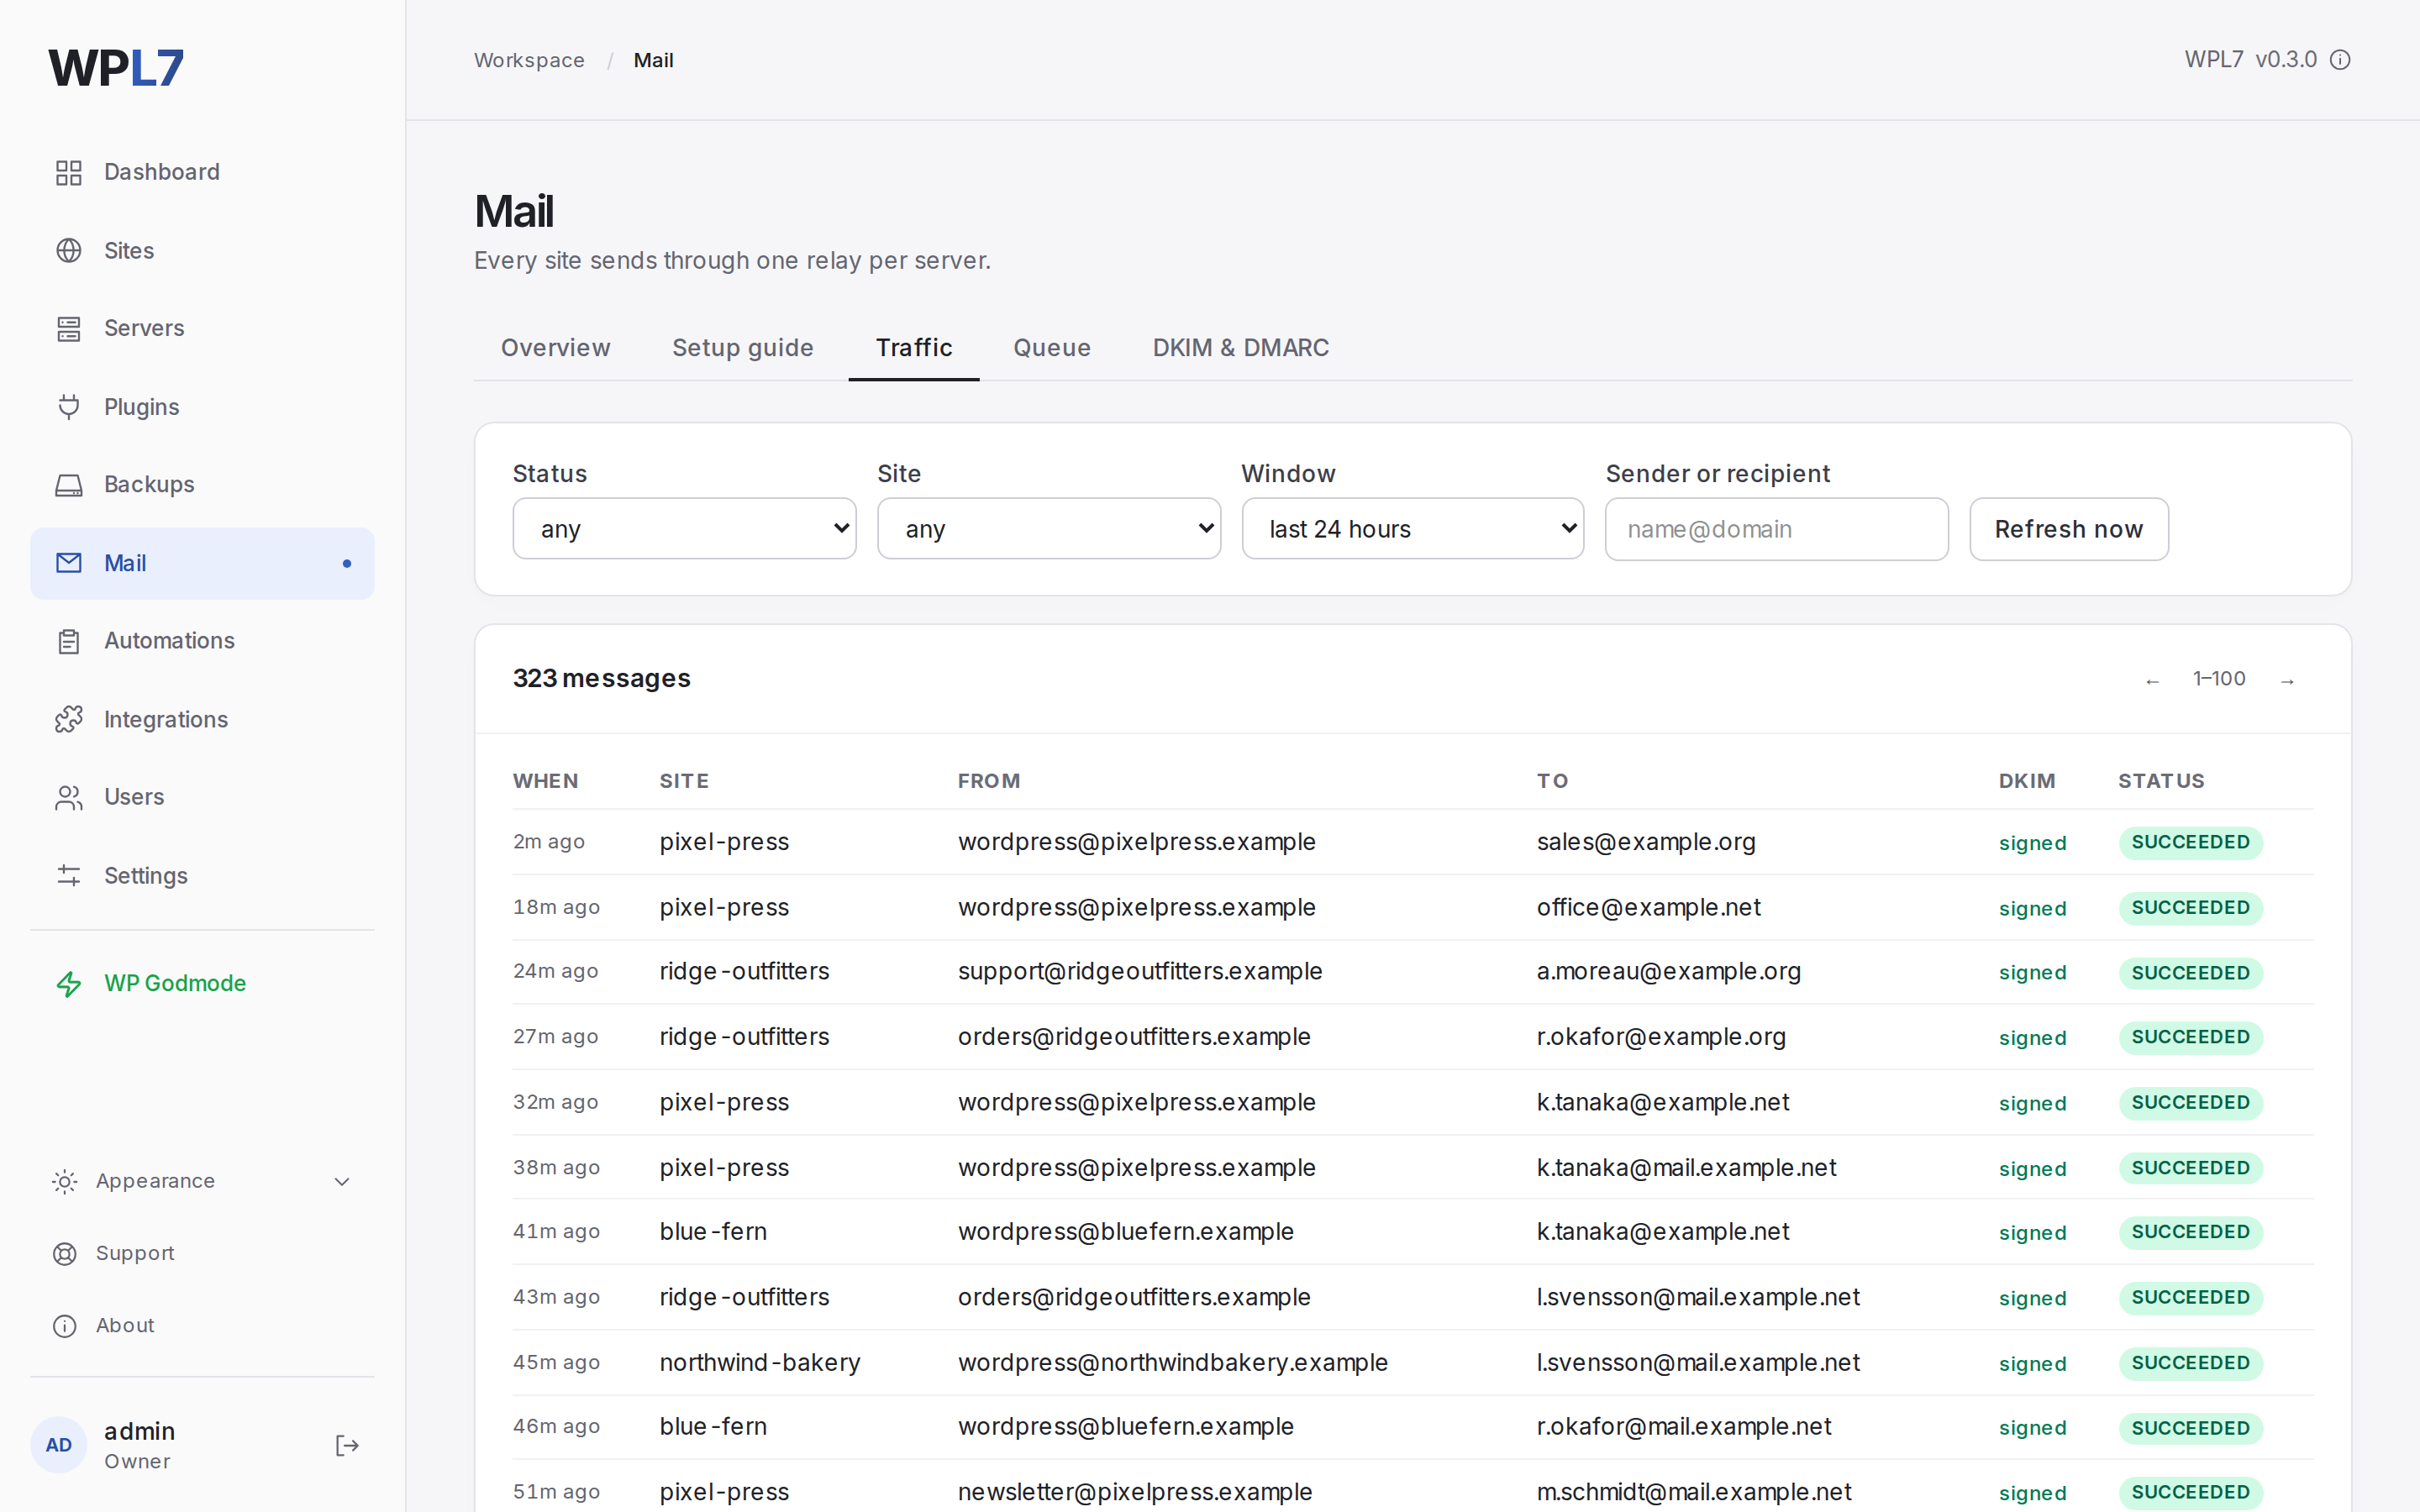Click the globe icon for Sites
This screenshot has width=2420, height=1512.
point(68,250)
